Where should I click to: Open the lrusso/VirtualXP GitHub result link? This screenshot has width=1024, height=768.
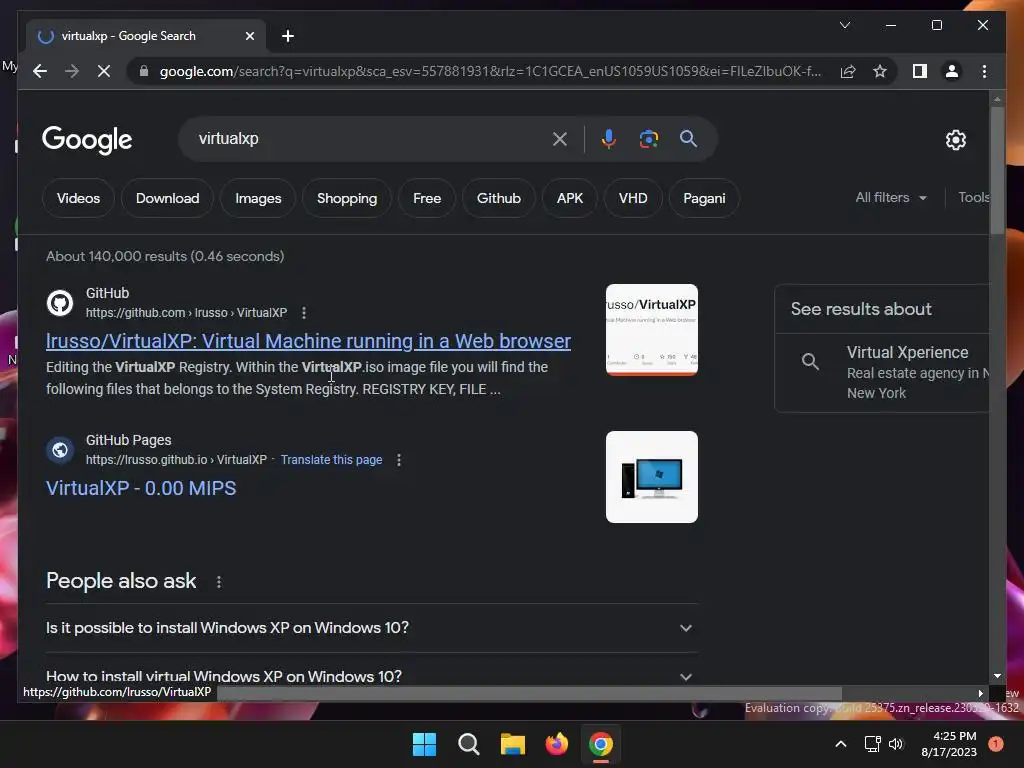[308, 341]
